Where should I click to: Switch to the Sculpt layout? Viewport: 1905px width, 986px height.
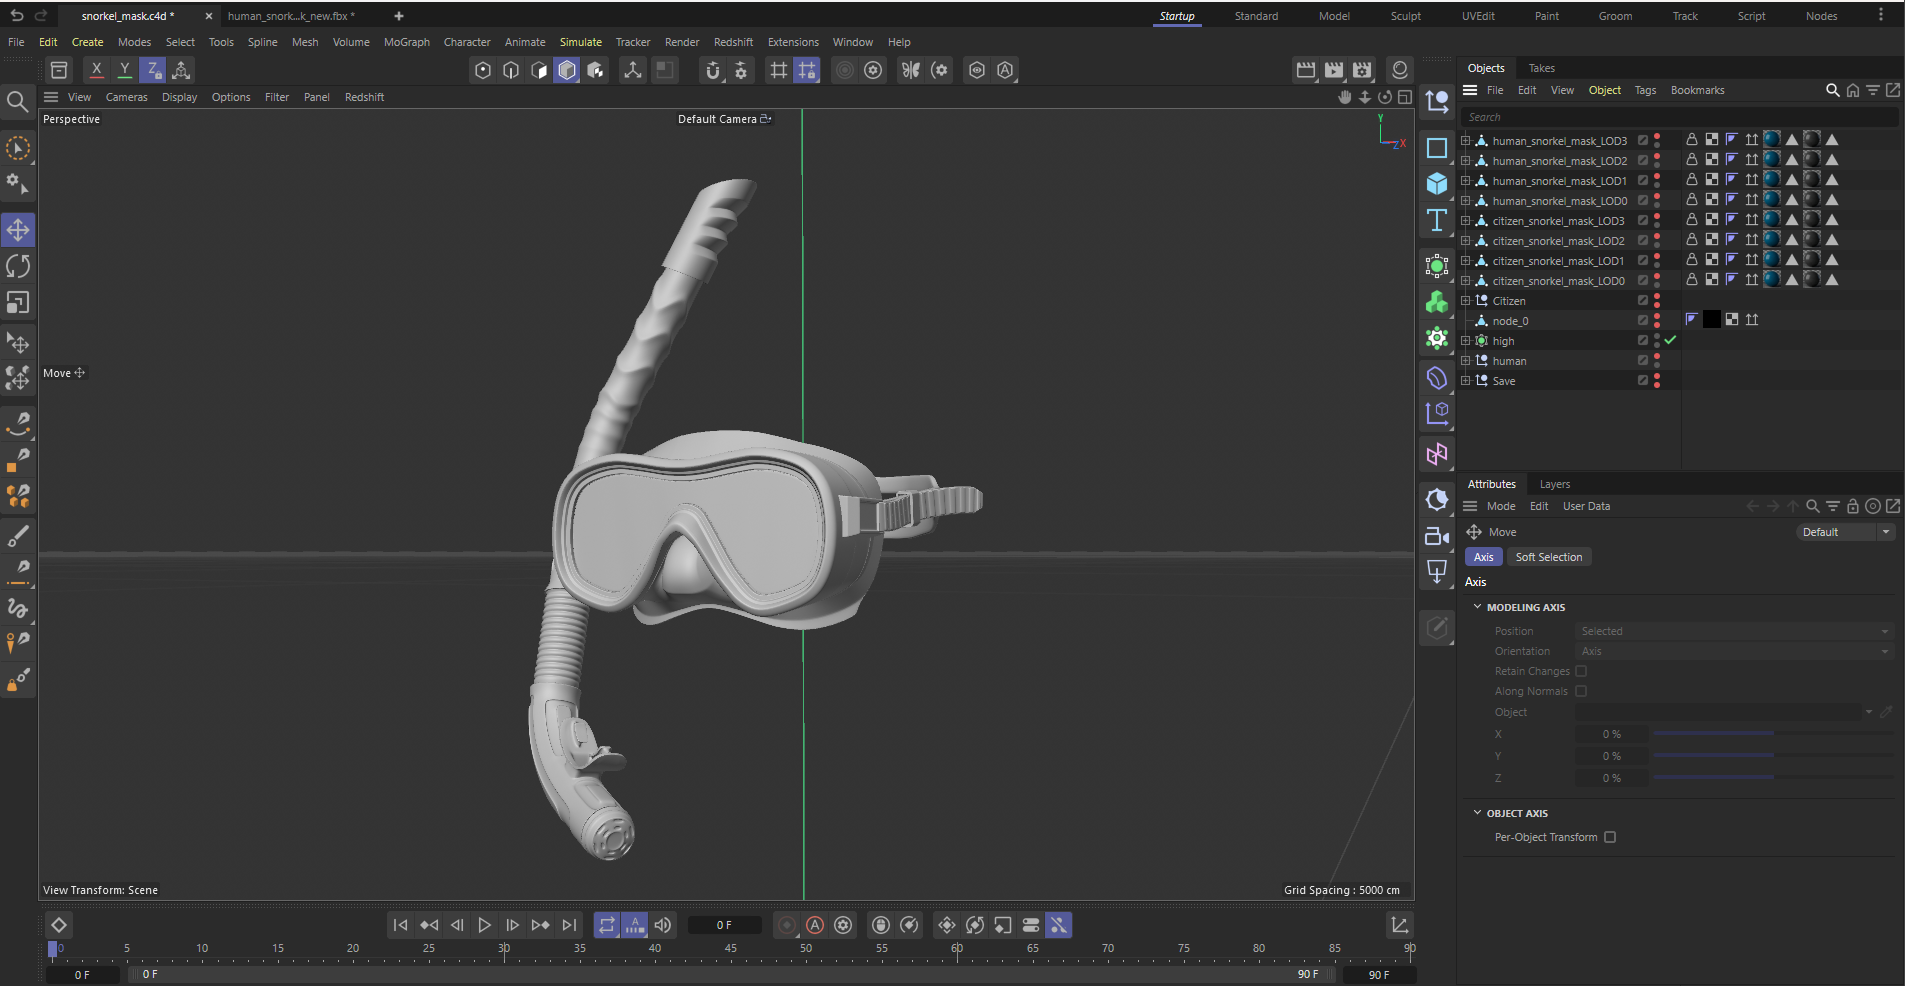pos(1405,16)
